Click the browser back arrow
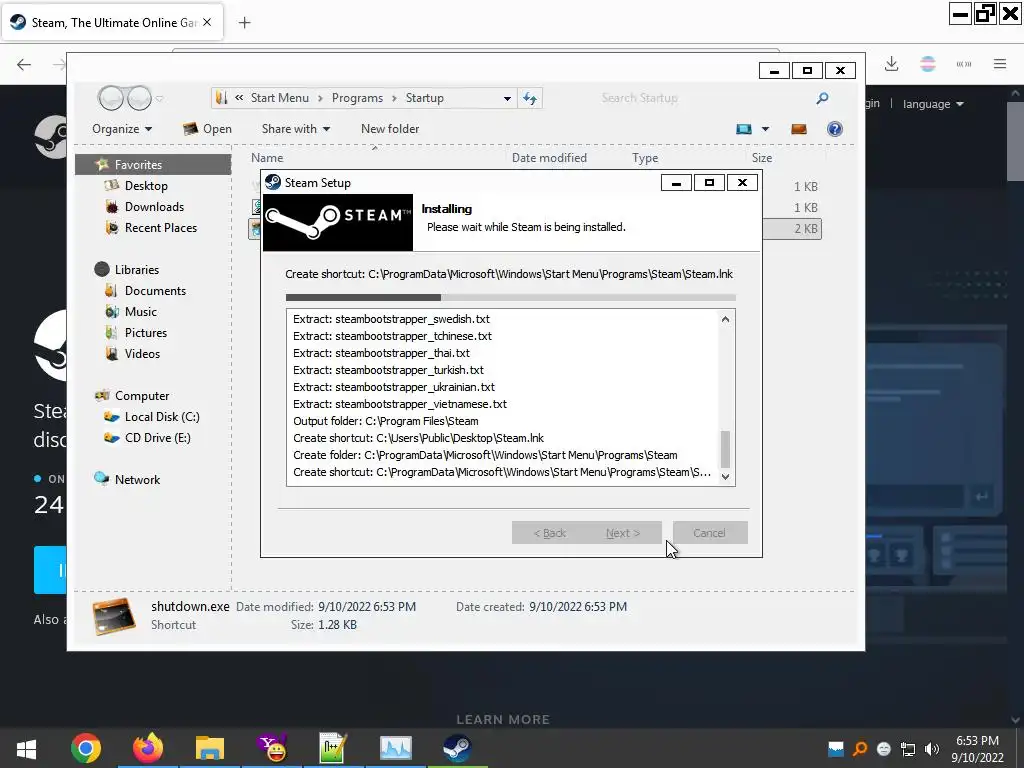Viewport: 1024px width, 768px height. tap(24, 64)
